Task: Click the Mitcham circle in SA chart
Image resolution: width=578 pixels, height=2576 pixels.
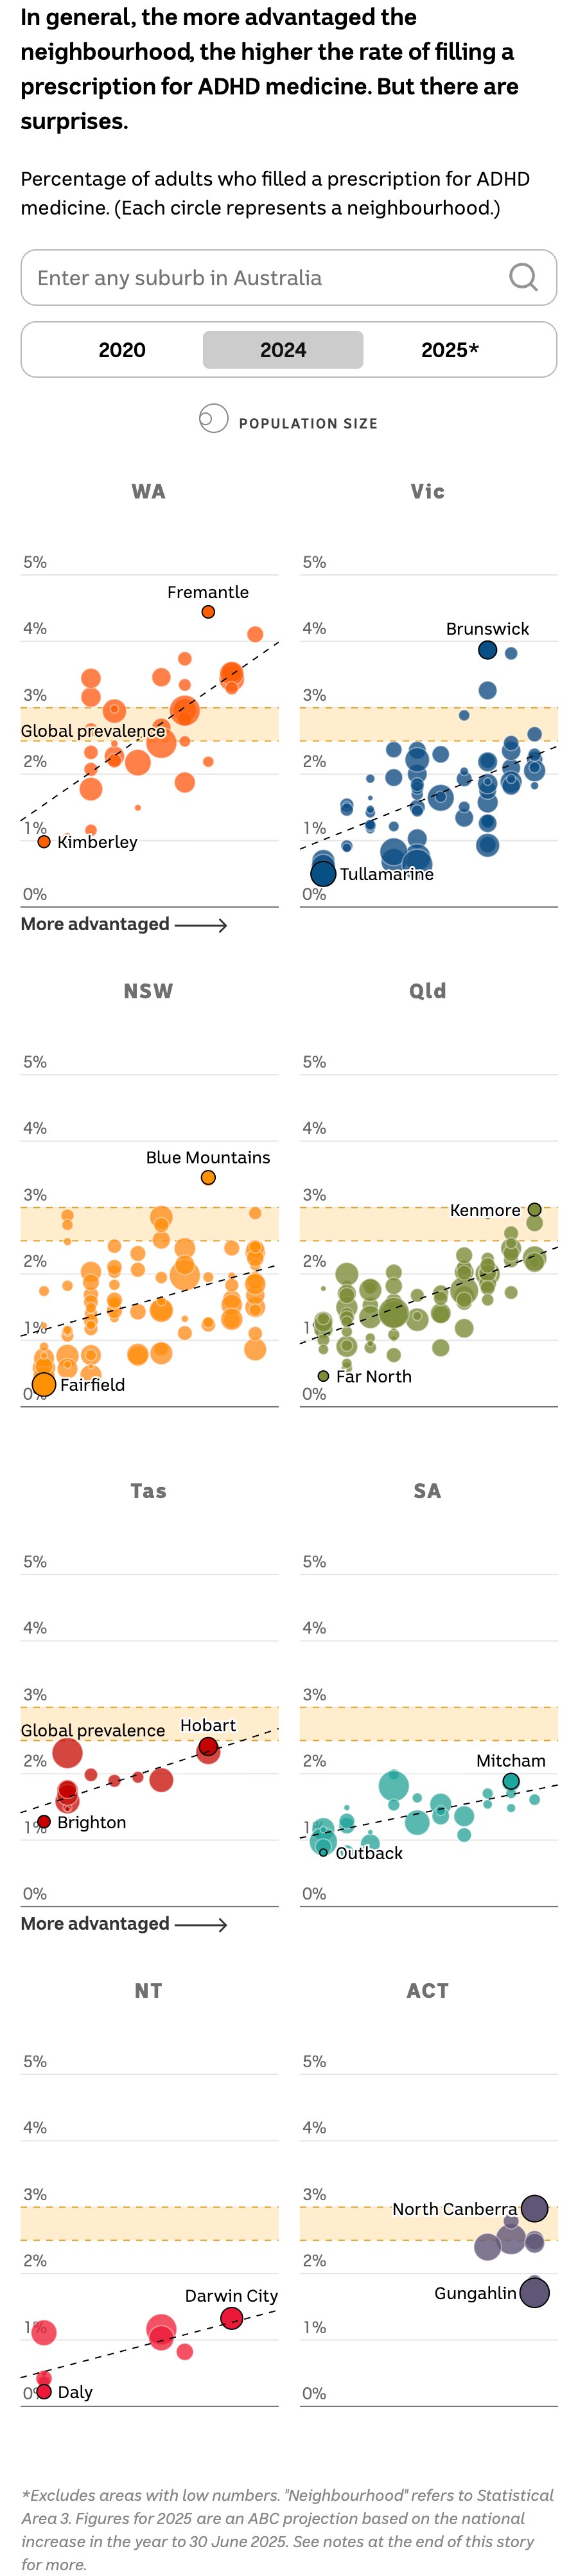Action: click(511, 1781)
